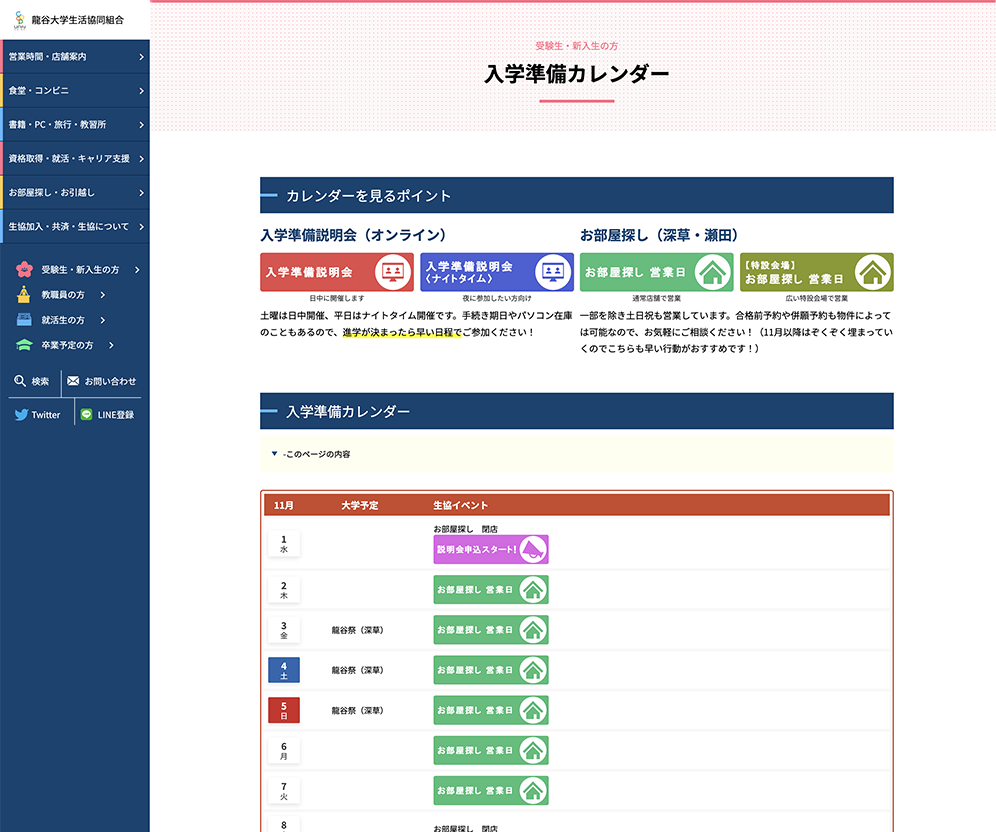This screenshot has height=832, width=996.
Task: Click お部屋探し 営業日 banner for Nov 4
Action: [x=491, y=670]
